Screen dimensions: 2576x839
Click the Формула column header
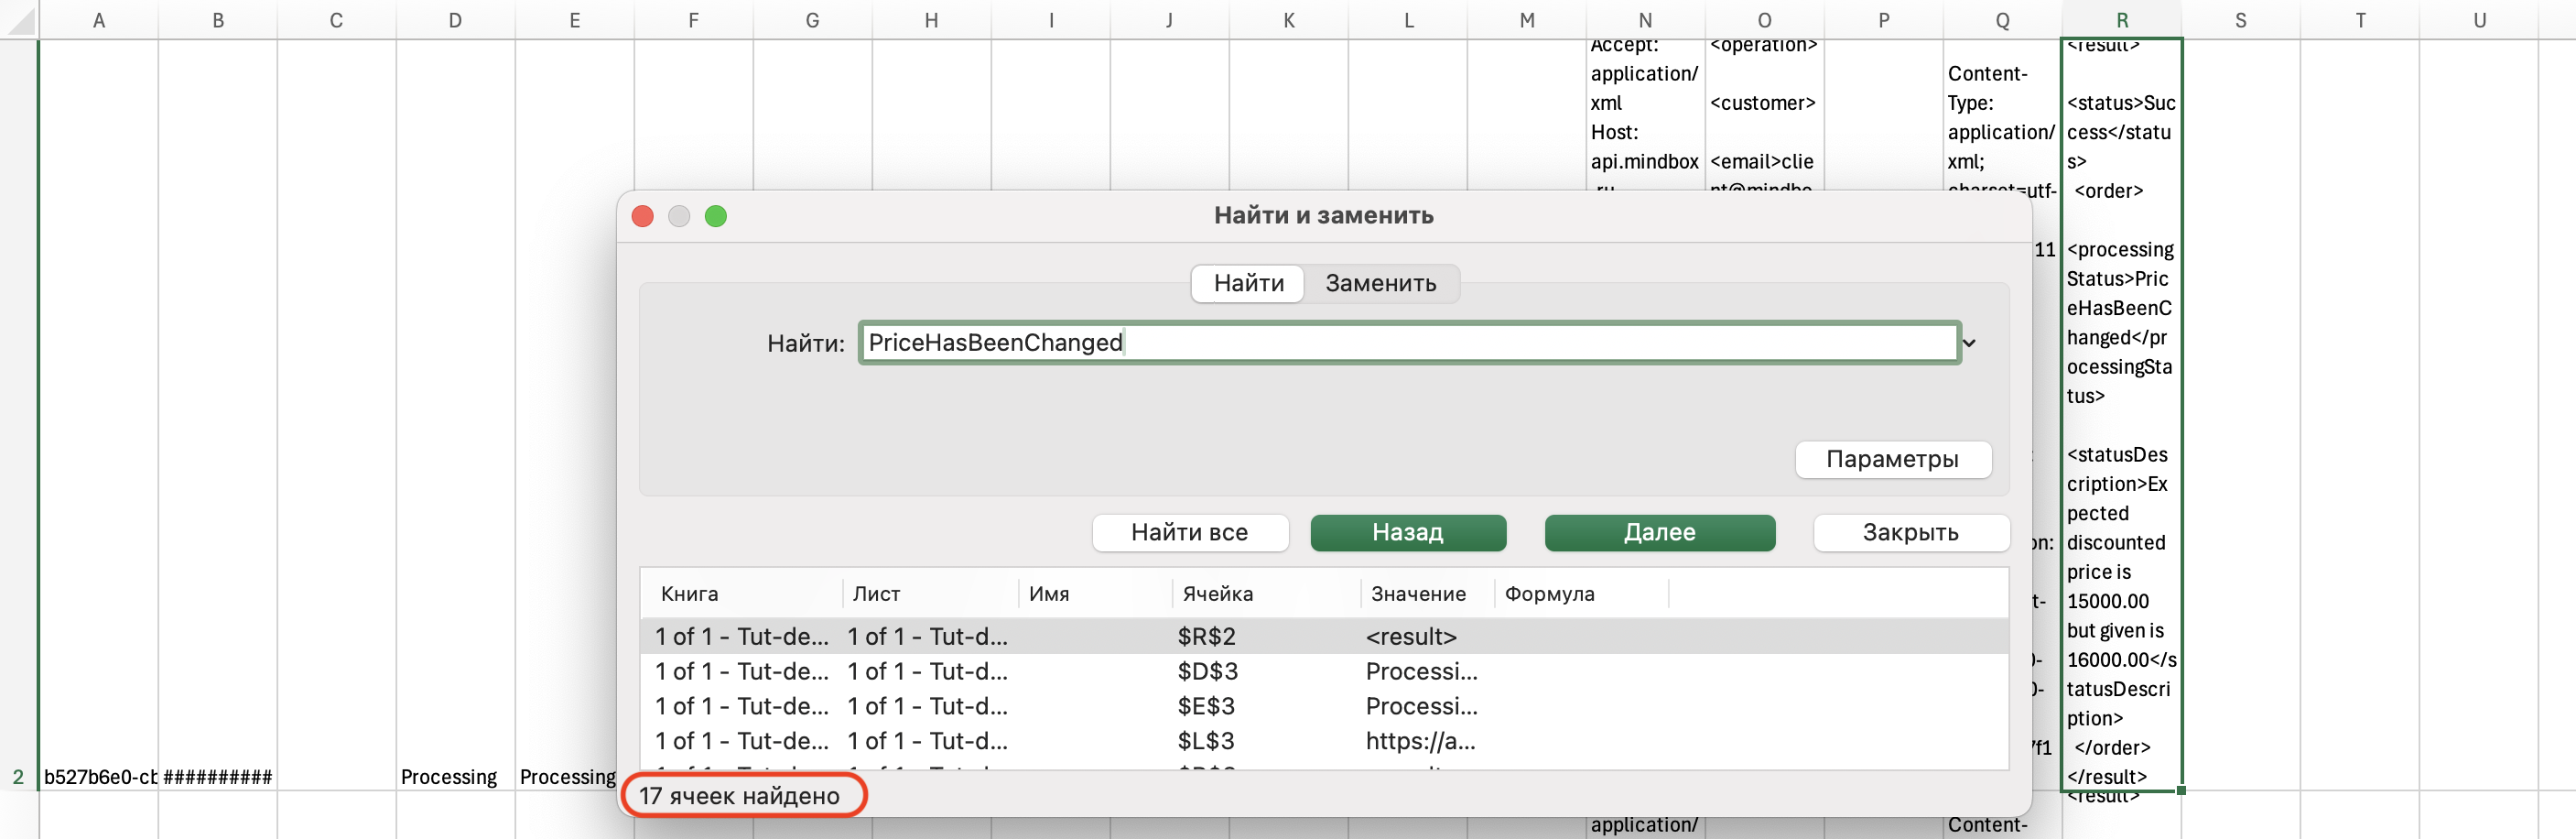point(1581,594)
